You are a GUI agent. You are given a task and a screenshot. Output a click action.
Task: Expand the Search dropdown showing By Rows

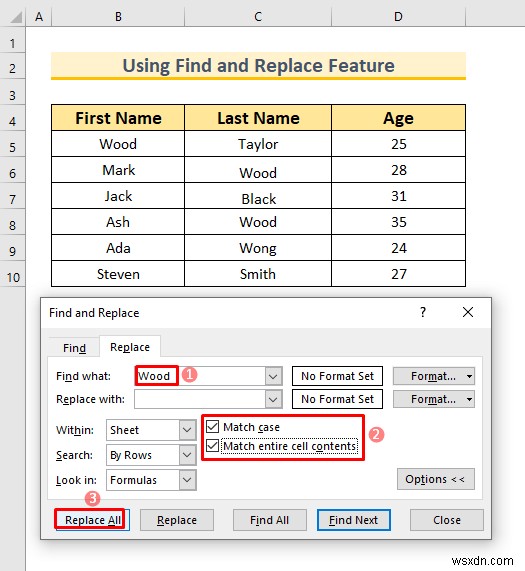pyautogui.click(x=187, y=455)
